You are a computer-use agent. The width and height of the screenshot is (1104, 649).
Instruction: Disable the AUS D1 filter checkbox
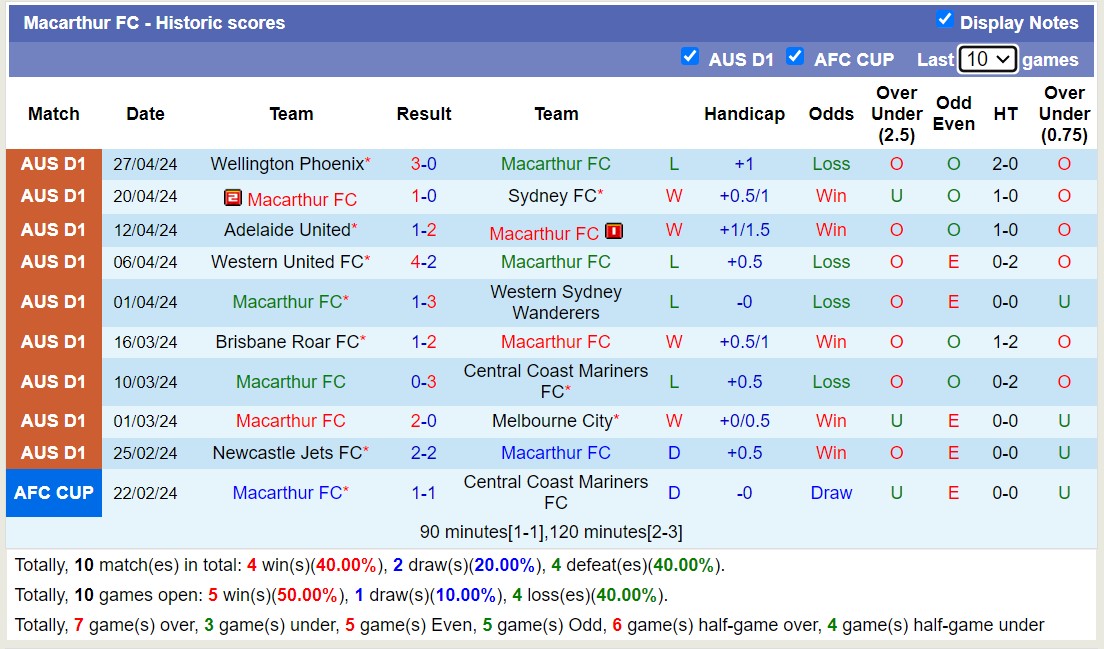point(690,57)
